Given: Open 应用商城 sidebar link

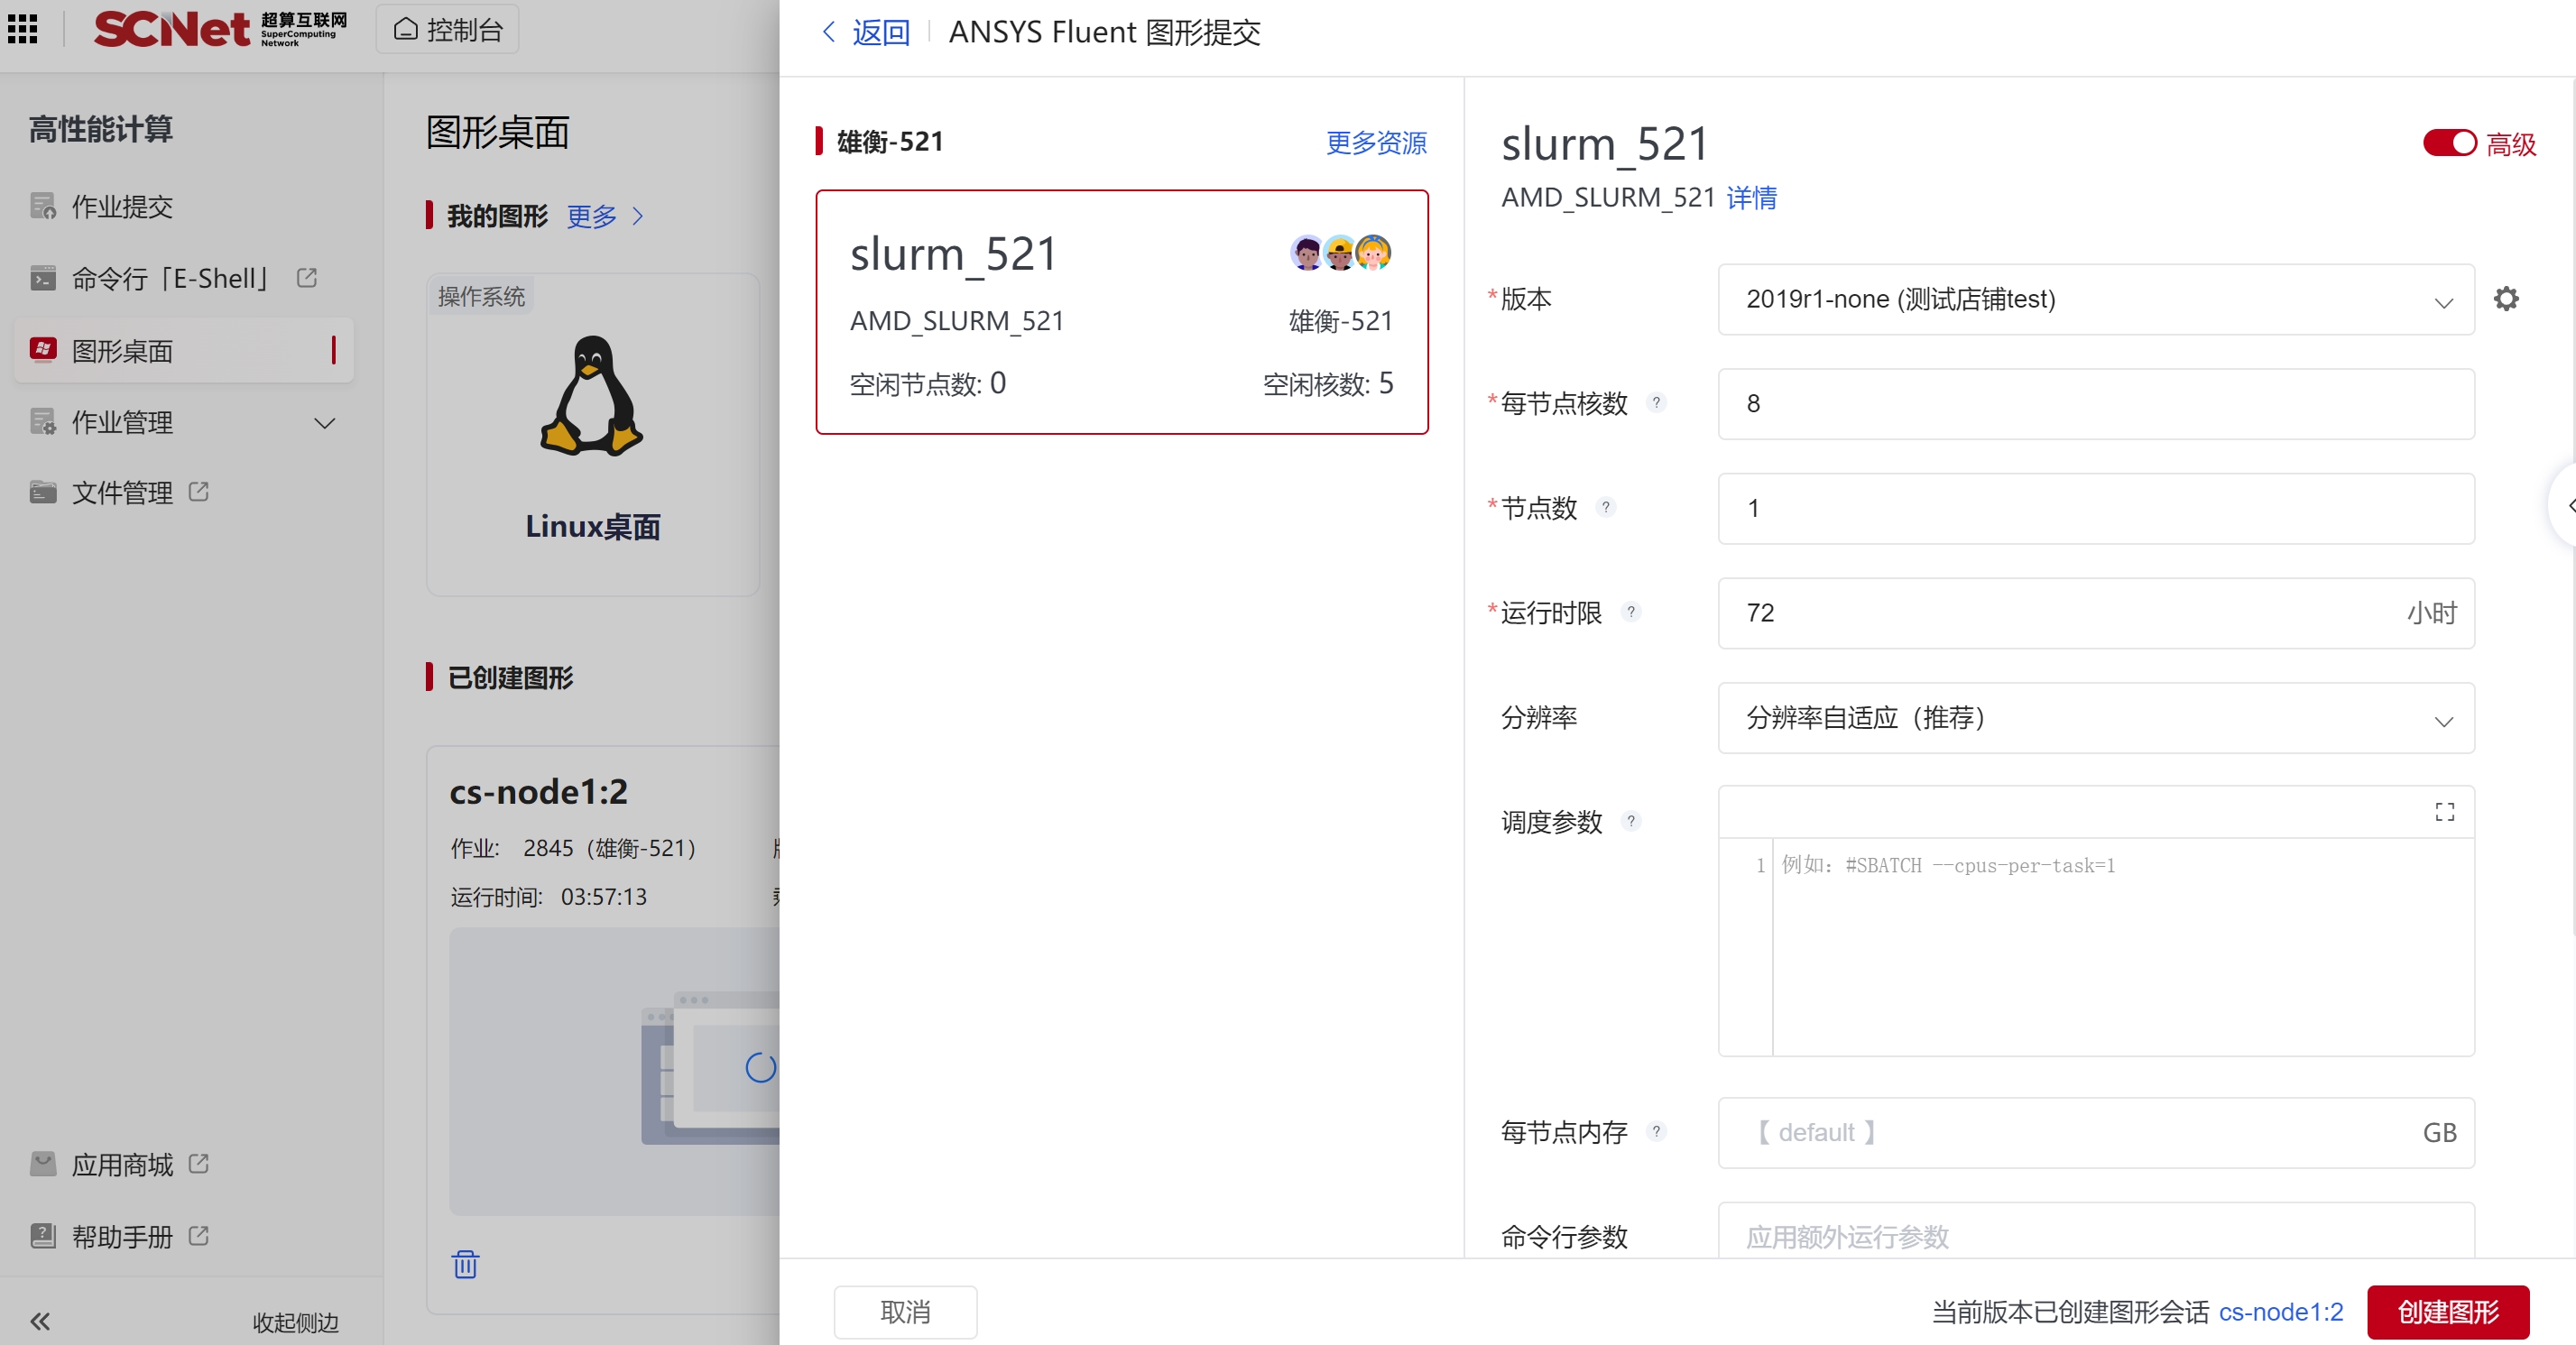Looking at the screenshot, I should 120,1164.
